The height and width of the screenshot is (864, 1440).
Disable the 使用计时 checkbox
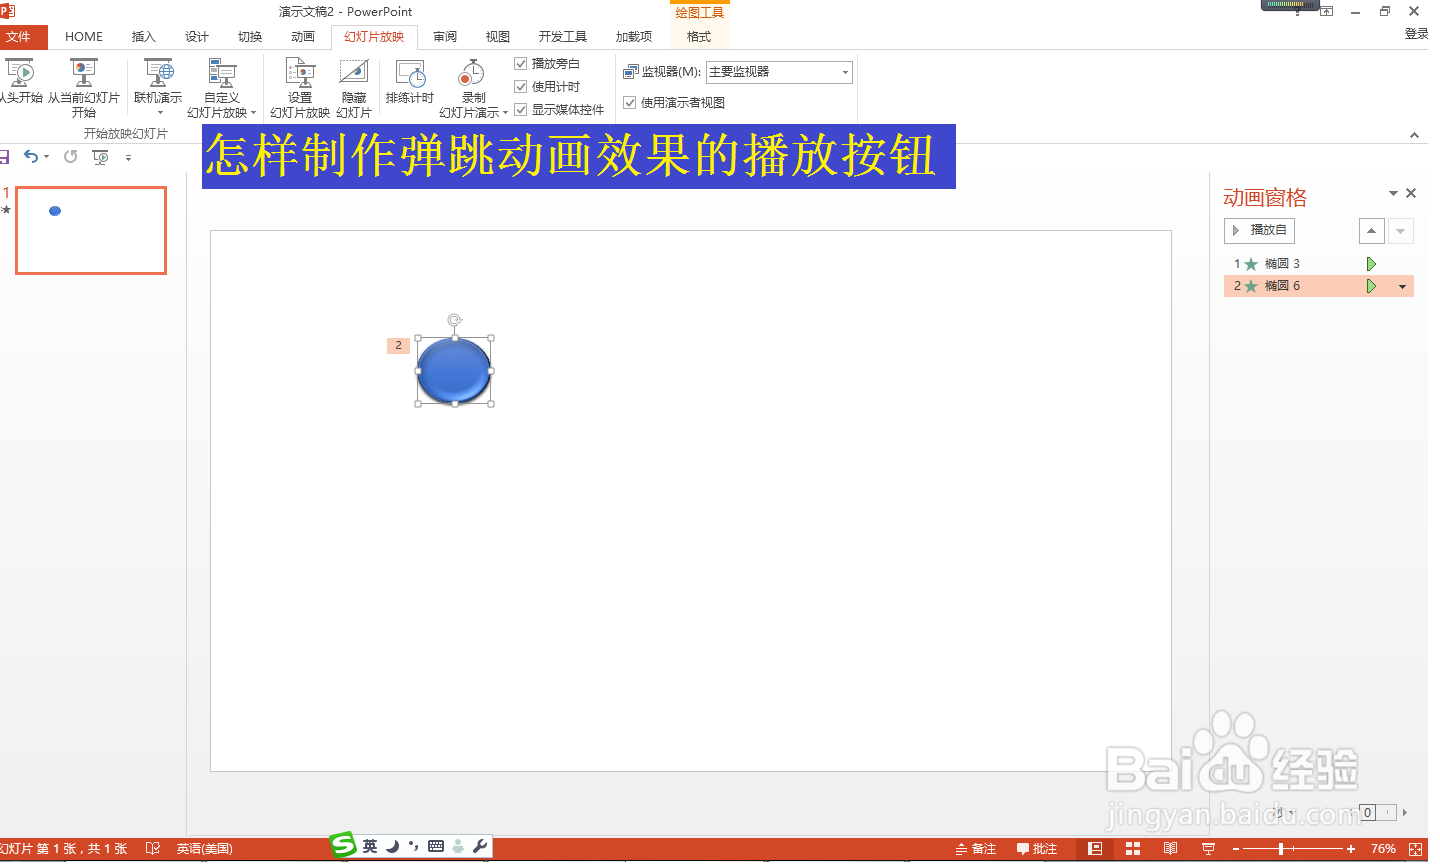(x=521, y=85)
